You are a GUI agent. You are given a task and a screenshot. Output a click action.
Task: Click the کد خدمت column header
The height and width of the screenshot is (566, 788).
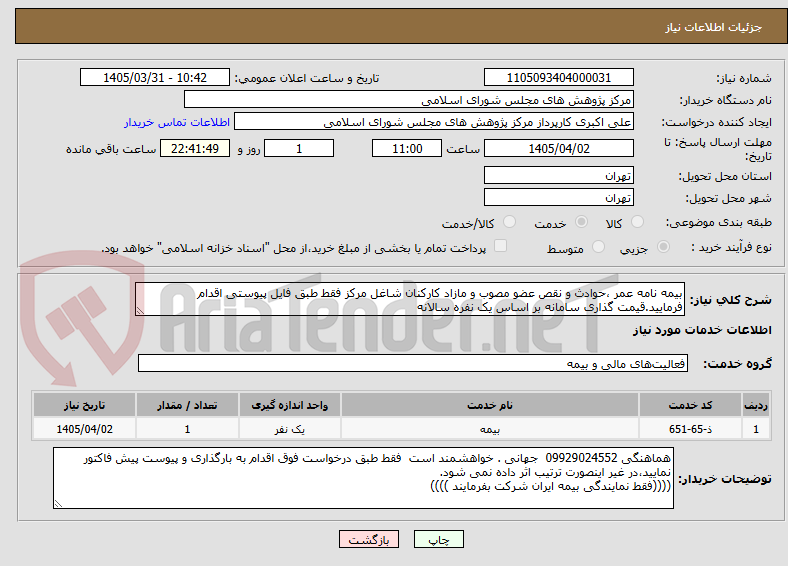pos(691,405)
